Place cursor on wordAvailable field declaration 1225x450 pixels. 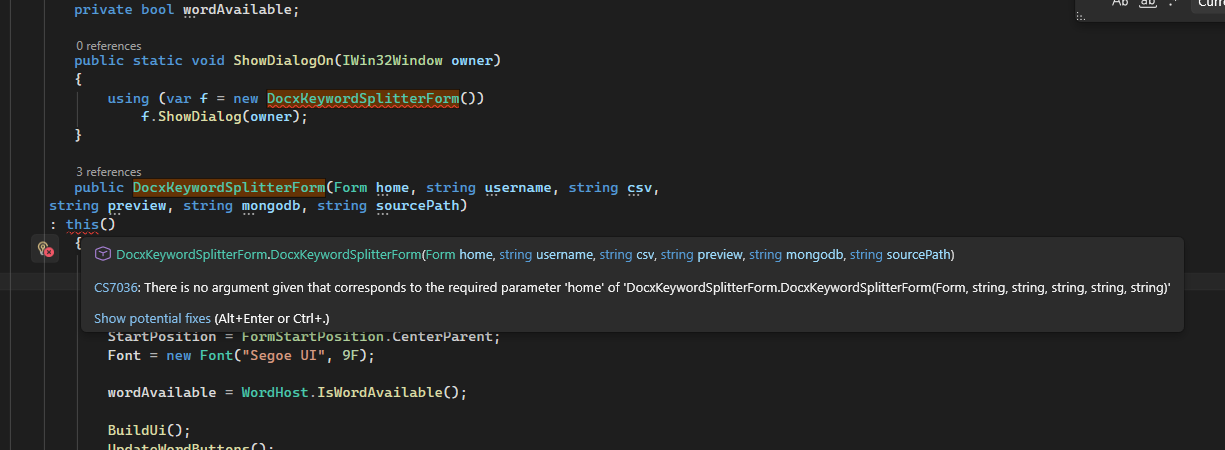pyautogui.click(x=238, y=10)
